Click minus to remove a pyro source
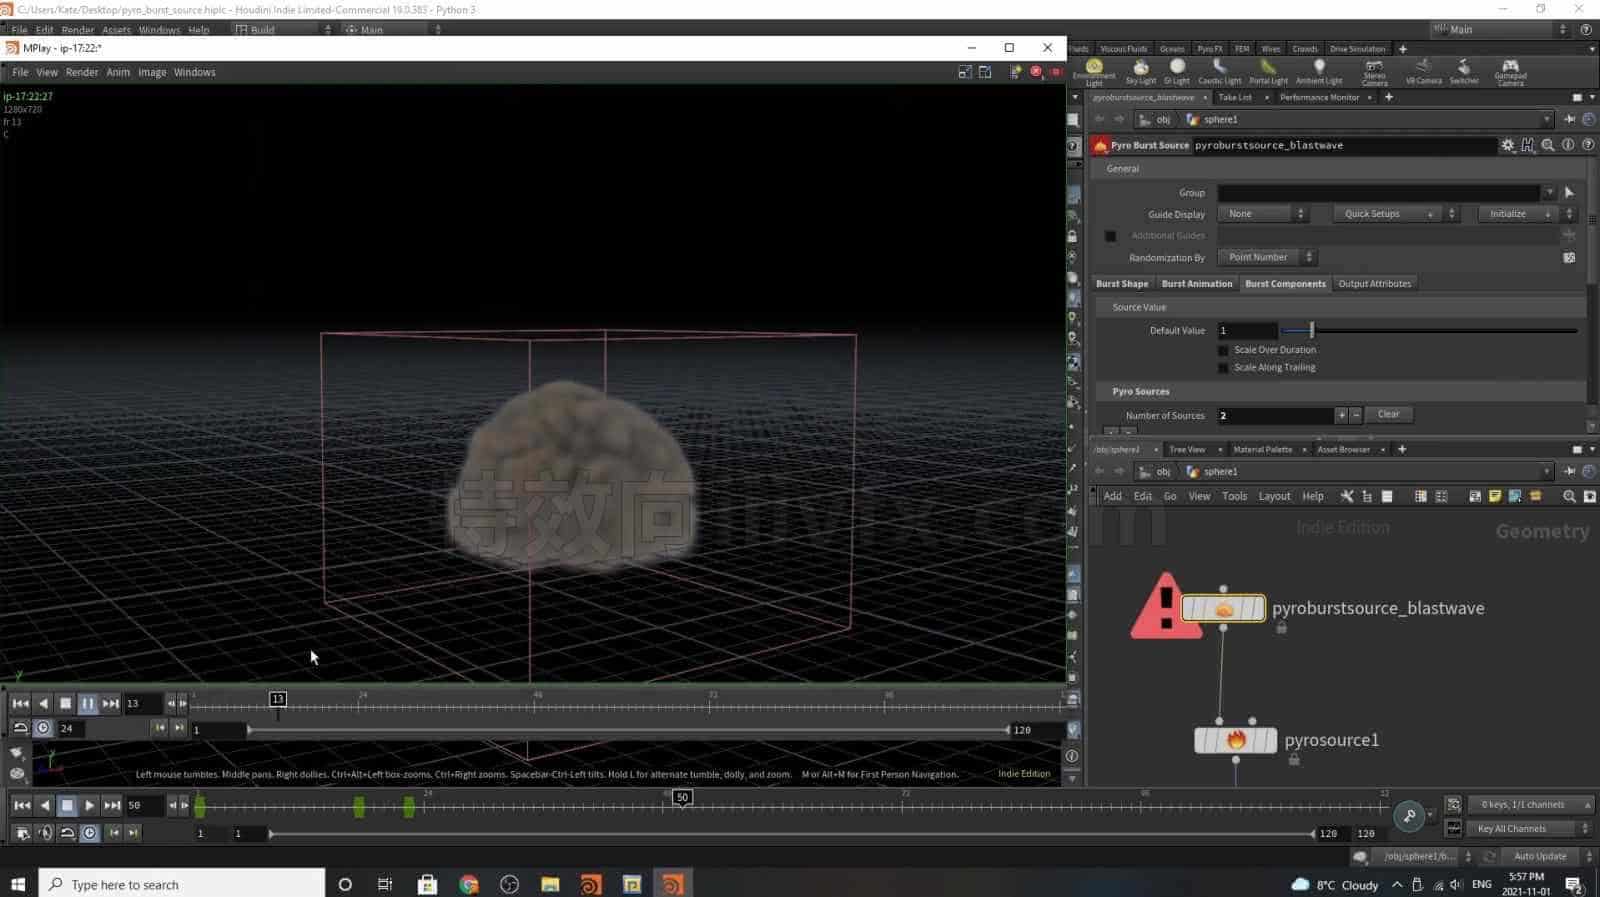This screenshot has width=1600, height=897. click(x=1356, y=415)
